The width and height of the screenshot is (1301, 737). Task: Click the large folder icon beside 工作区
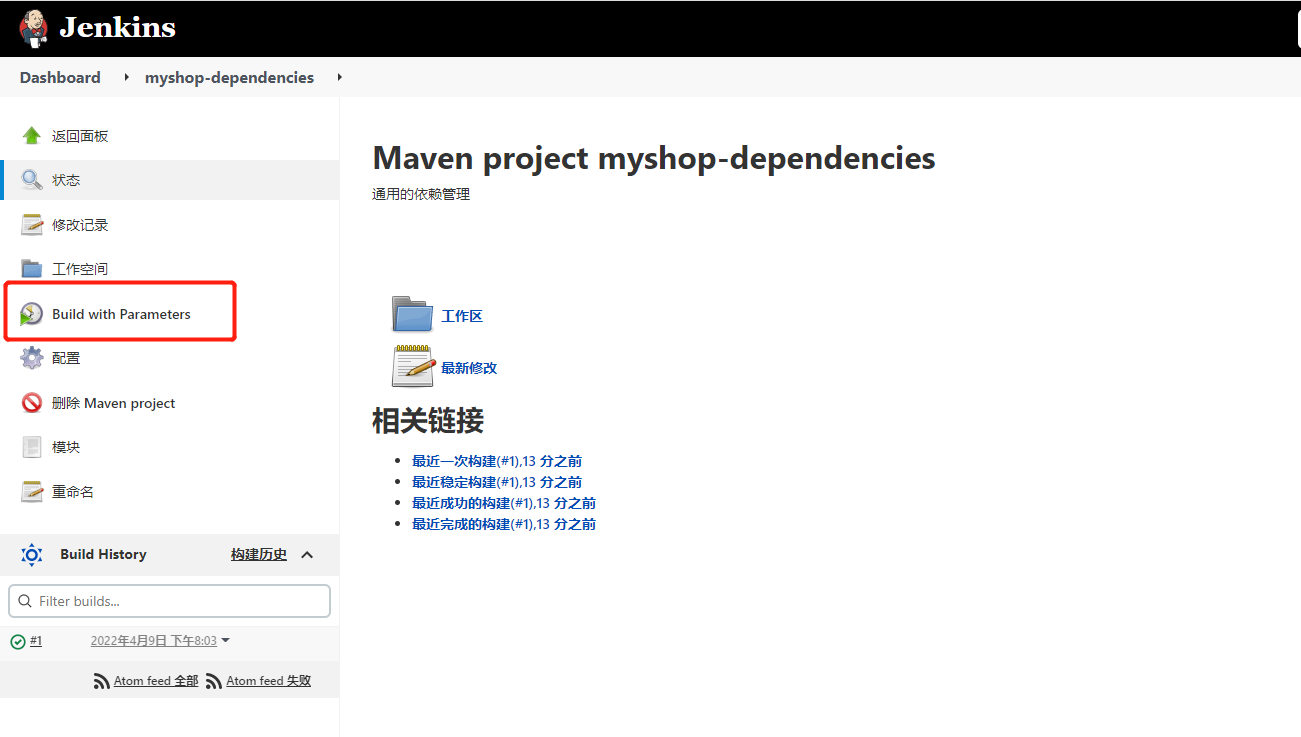(412, 314)
